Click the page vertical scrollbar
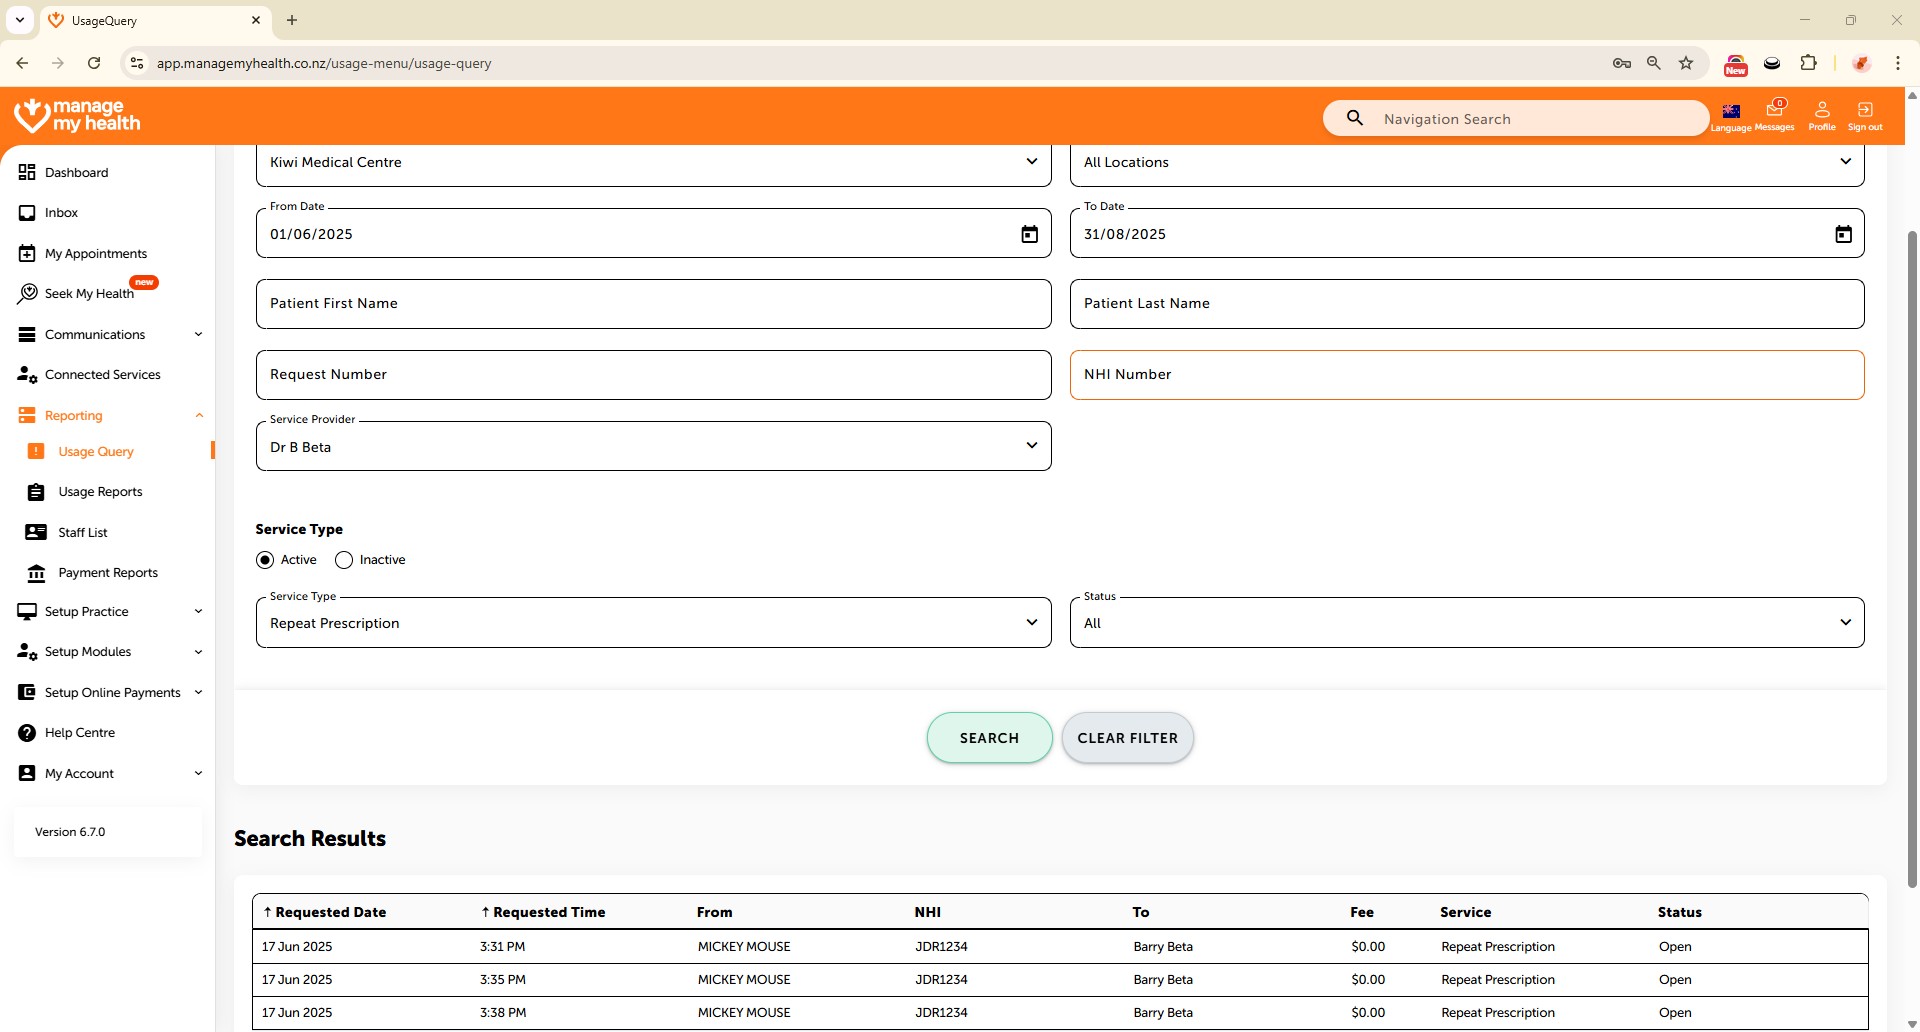 (1912, 560)
